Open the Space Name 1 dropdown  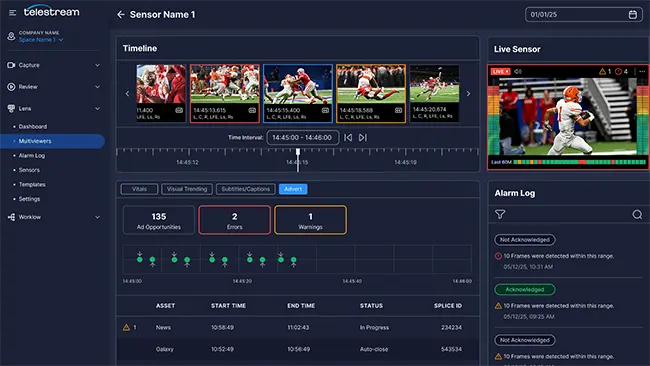click(x=41, y=40)
